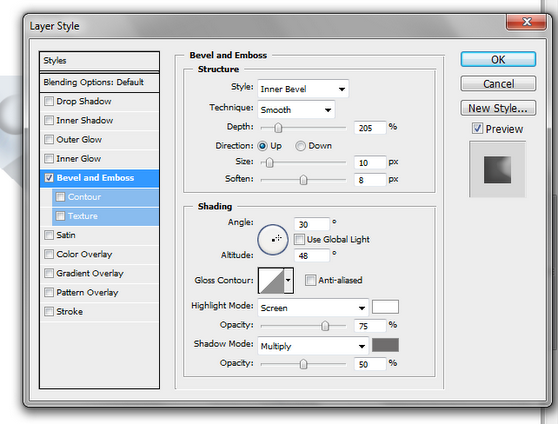Screen dimensions: 558x424
Task: Open the Highlight Mode dropdown set to Screen
Action: coord(313,308)
